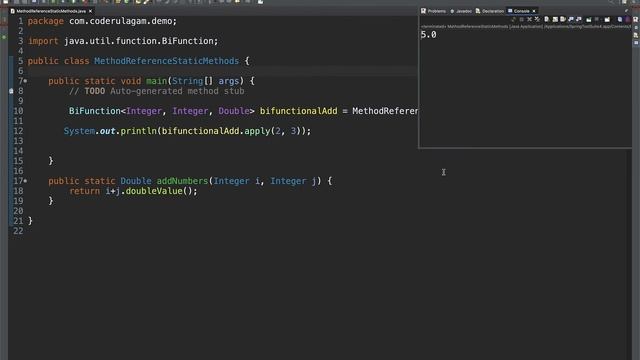Switch to the Javadoc tab
The height and width of the screenshot is (360, 640).
tap(461, 11)
